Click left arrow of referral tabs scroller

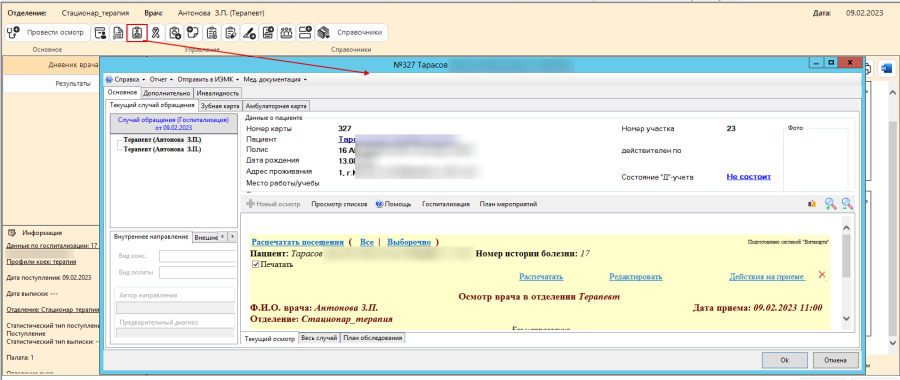coord(223,236)
